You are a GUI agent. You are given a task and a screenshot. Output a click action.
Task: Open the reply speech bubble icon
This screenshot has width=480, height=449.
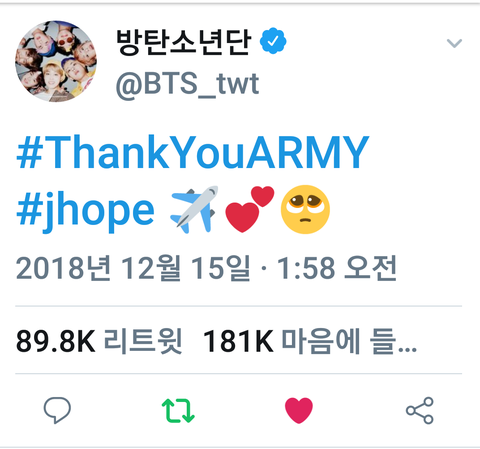point(57,410)
